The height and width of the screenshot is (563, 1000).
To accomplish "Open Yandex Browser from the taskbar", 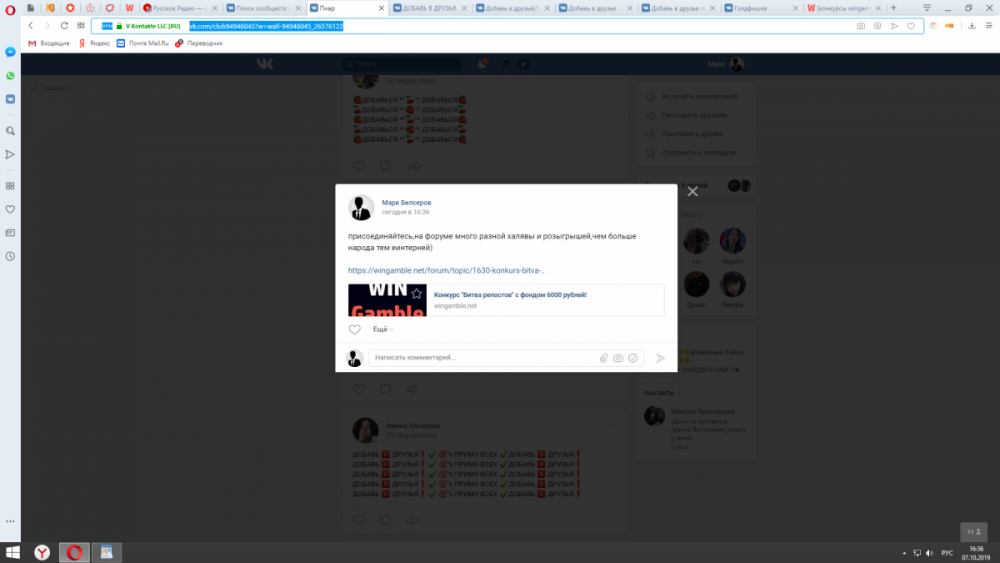I will click(42, 552).
